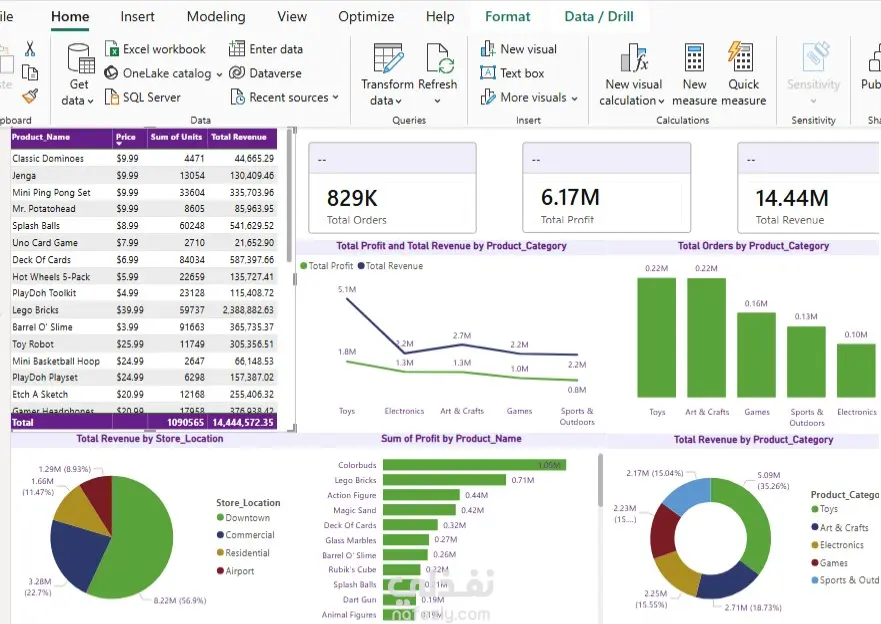Expand the Recent sources dropdown
The height and width of the screenshot is (624, 881).
coord(335,97)
